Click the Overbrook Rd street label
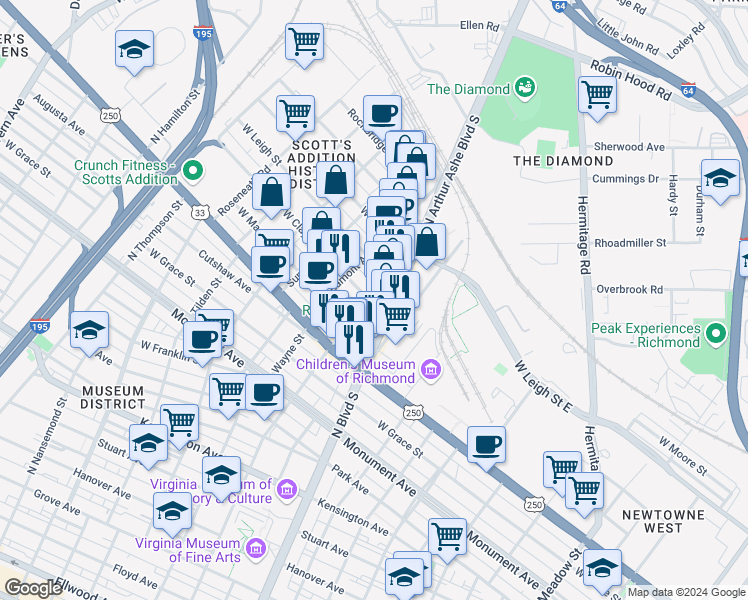The width and height of the screenshot is (748, 600). point(629,289)
